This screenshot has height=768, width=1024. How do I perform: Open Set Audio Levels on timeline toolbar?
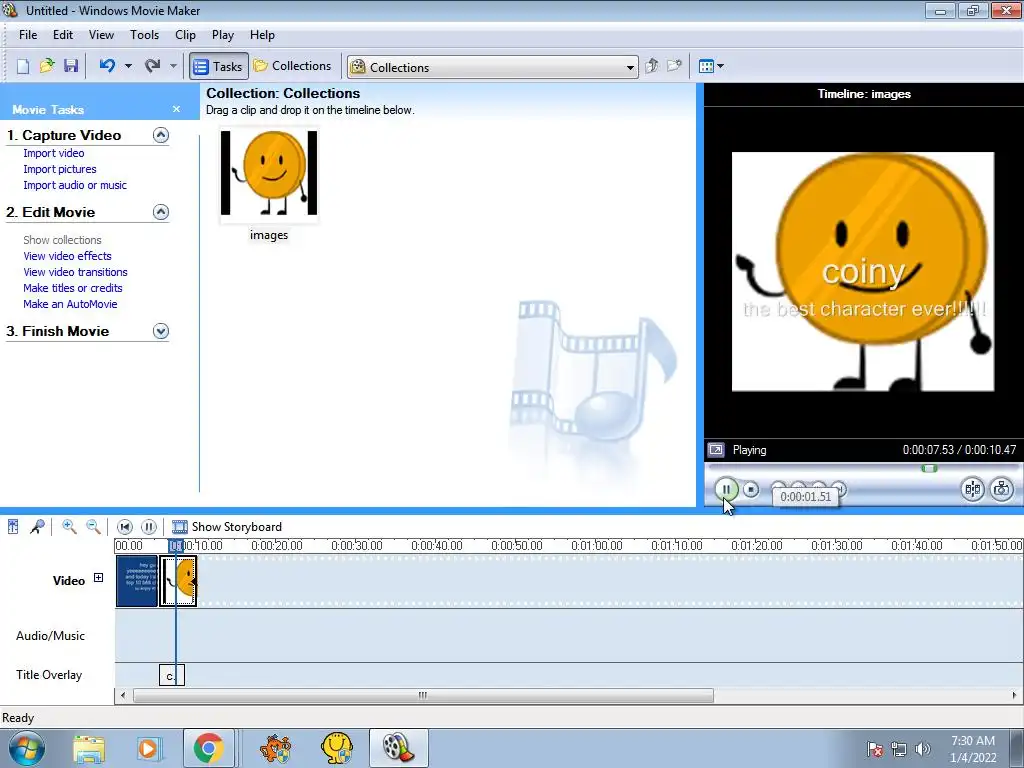13,527
